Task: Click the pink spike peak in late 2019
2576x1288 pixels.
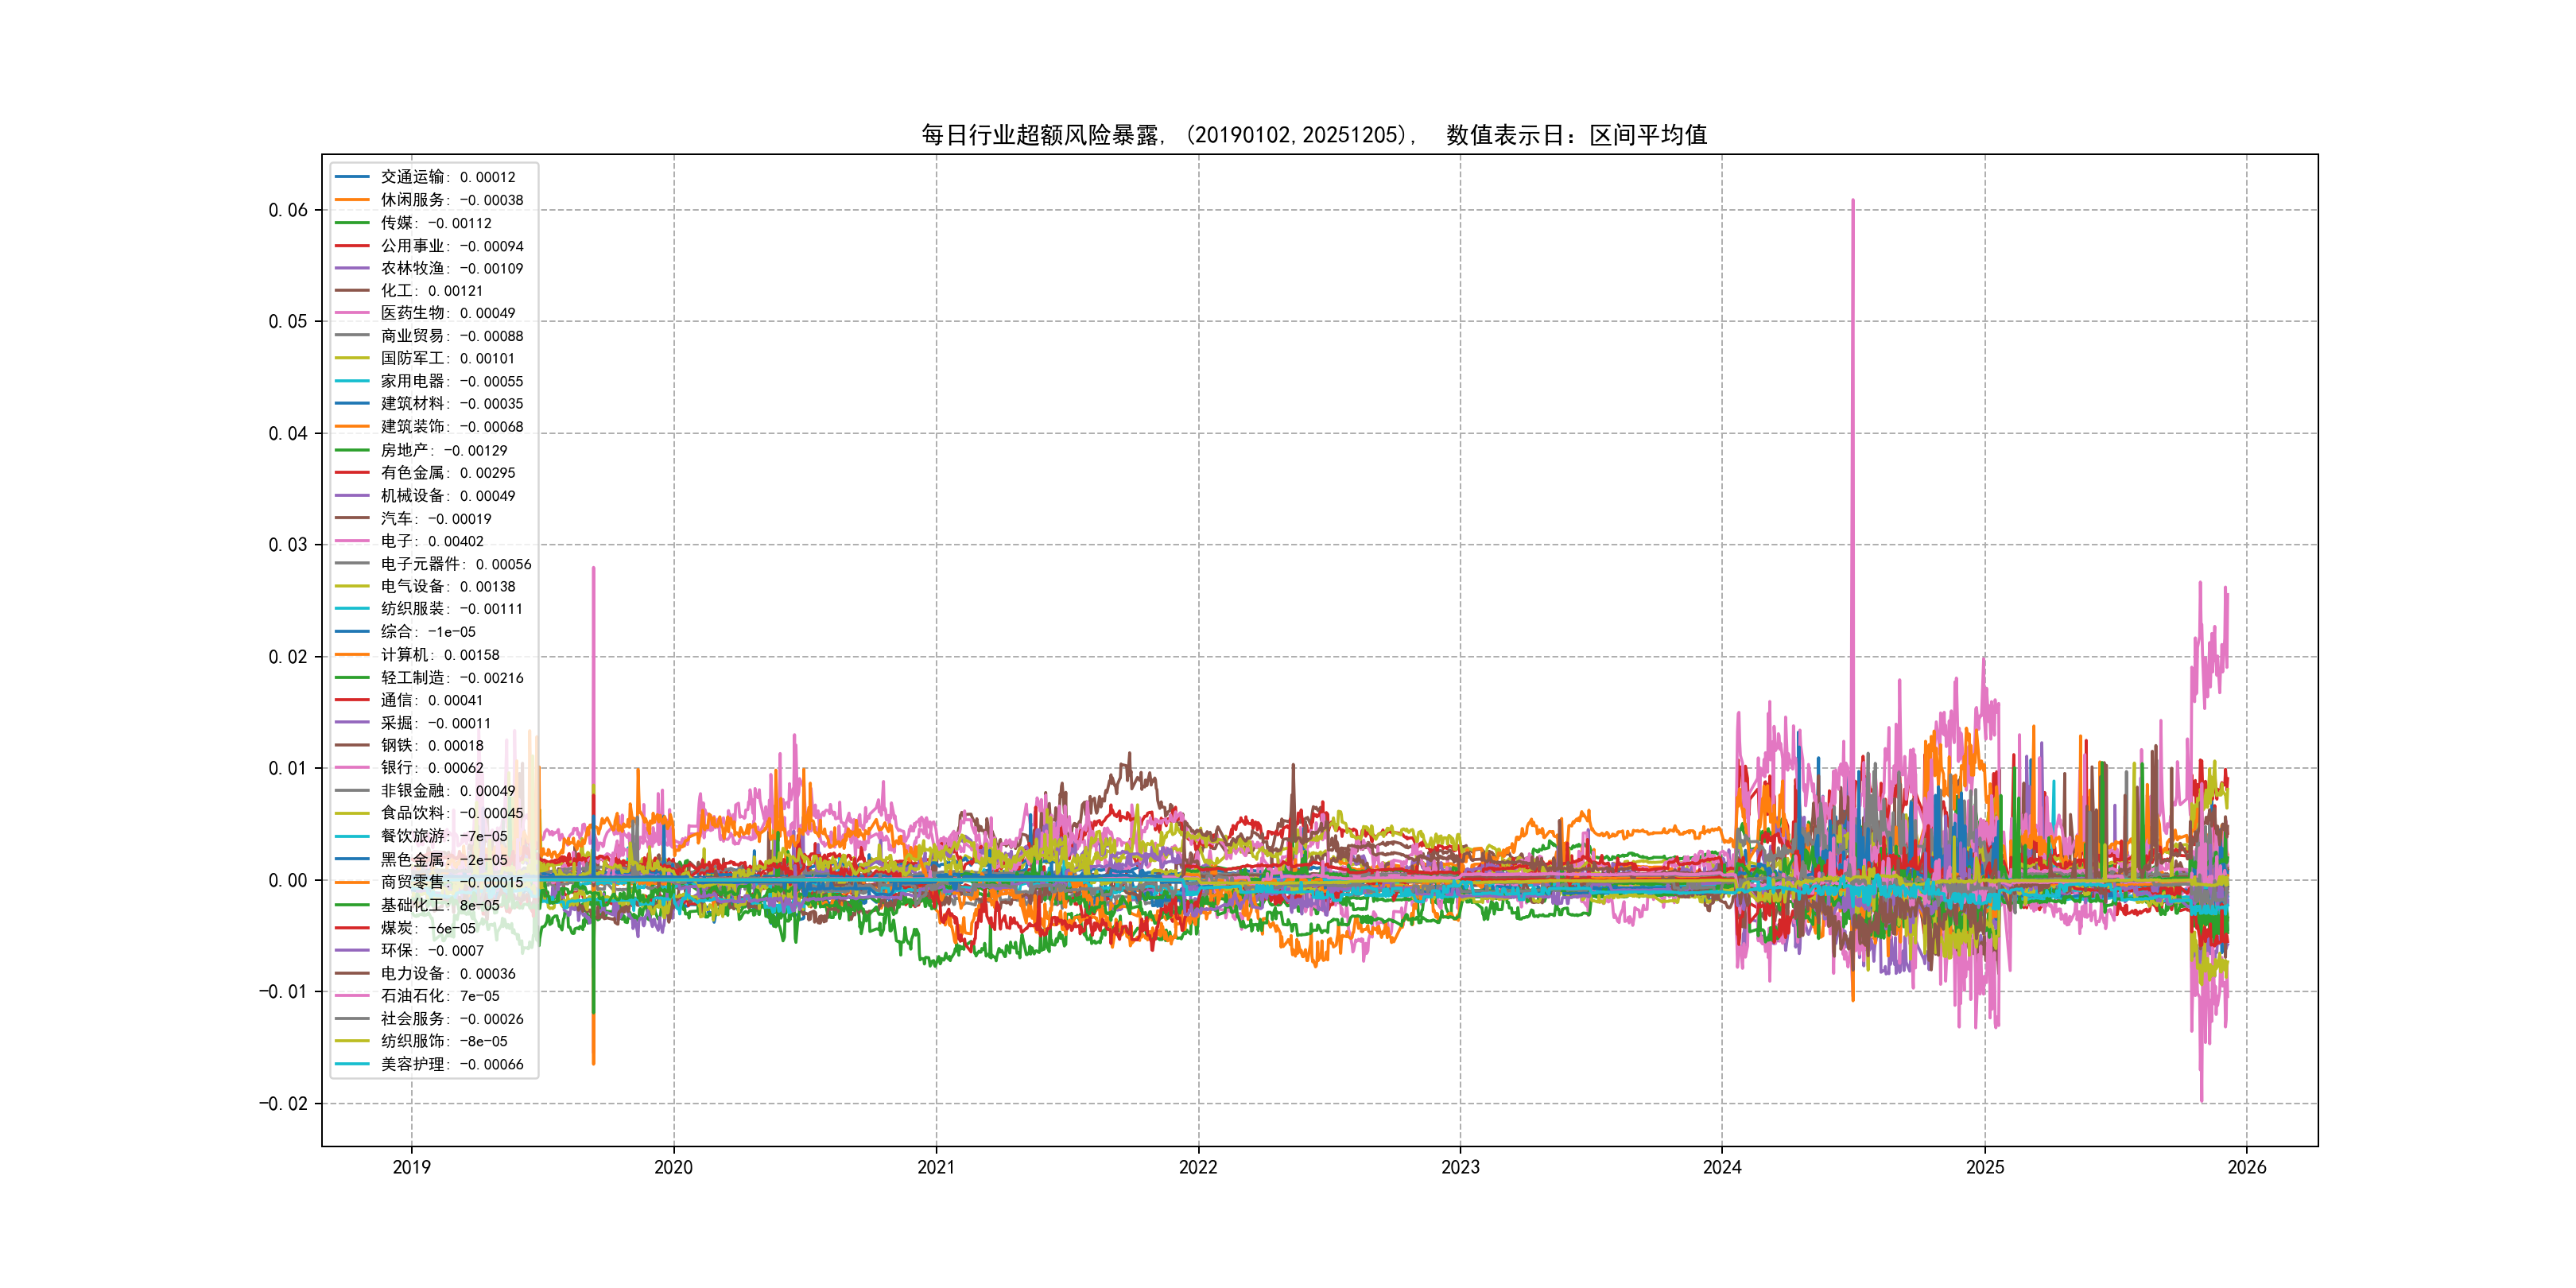Action: coord(593,569)
